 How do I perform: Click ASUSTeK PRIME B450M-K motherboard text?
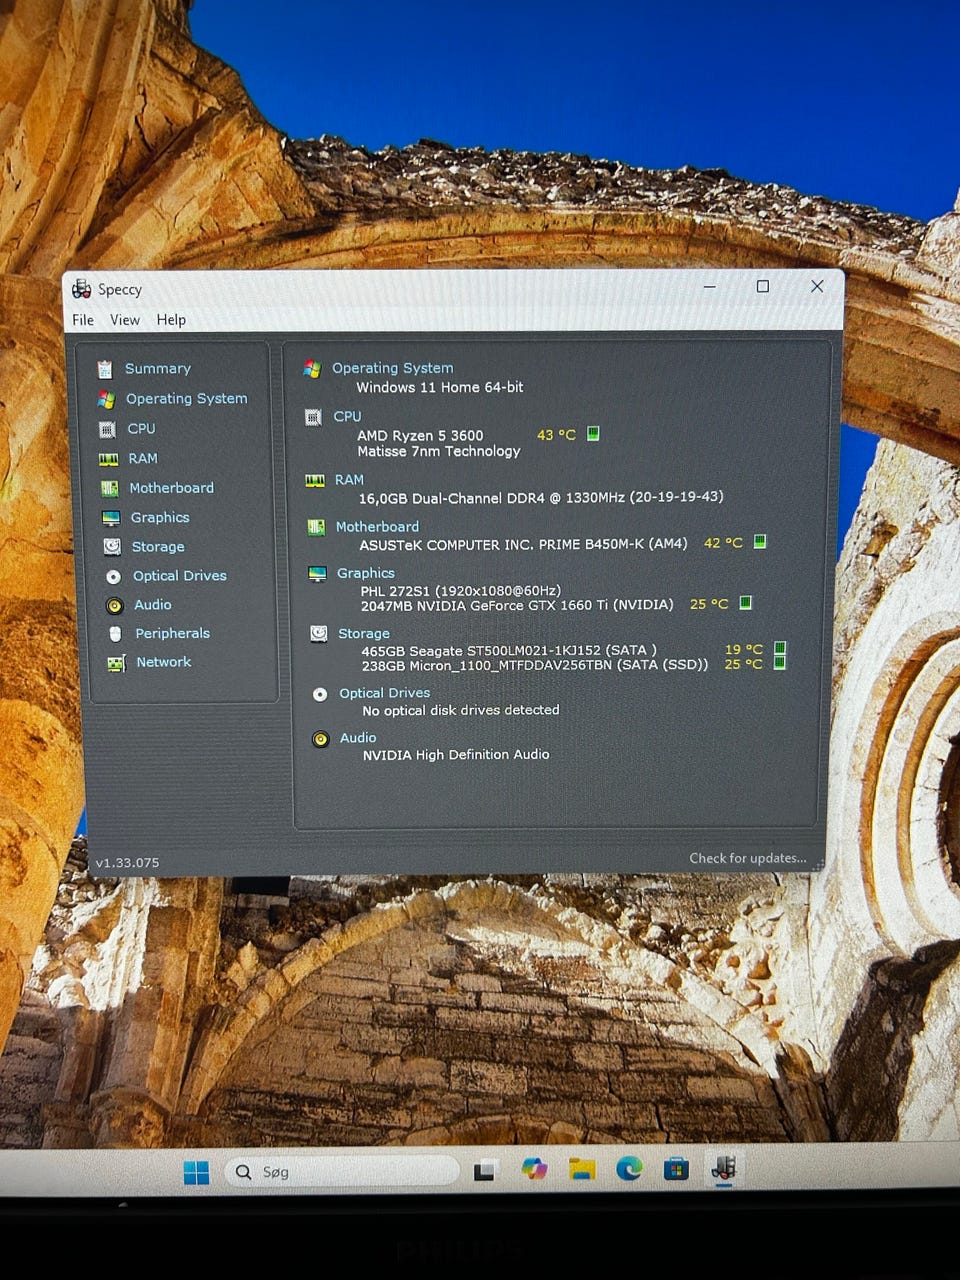(x=523, y=544)
